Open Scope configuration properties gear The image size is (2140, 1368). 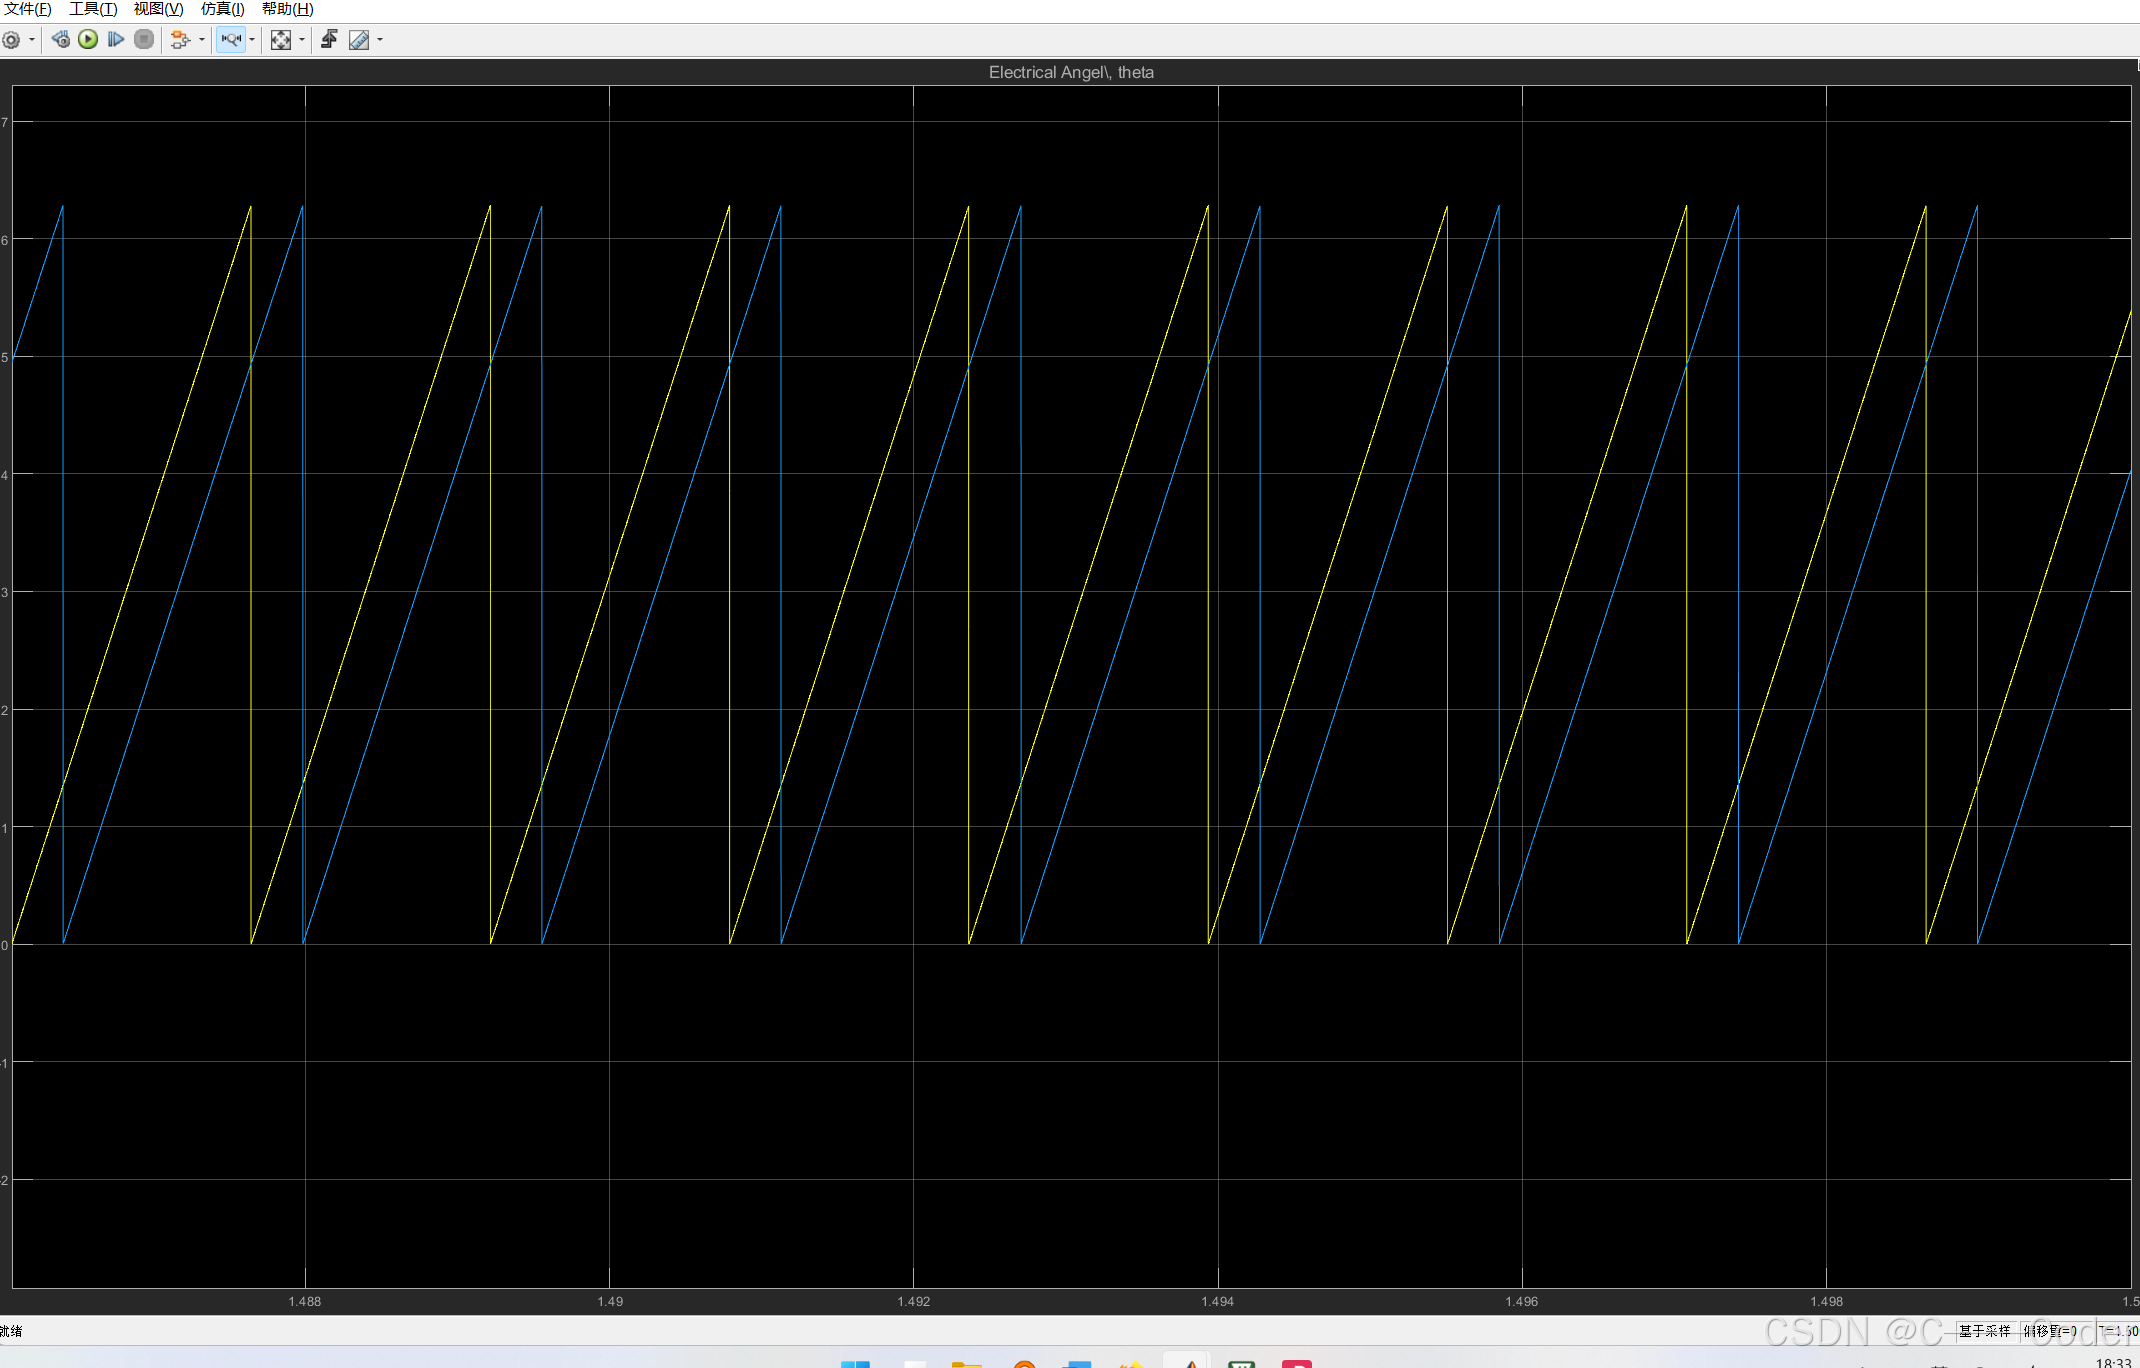[12, 40]
